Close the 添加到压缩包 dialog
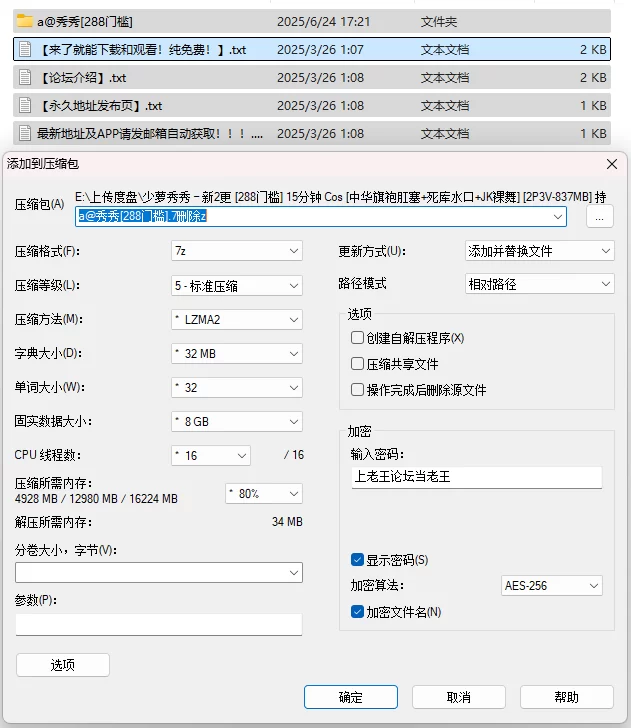631x728 pixels. [611, 164]
